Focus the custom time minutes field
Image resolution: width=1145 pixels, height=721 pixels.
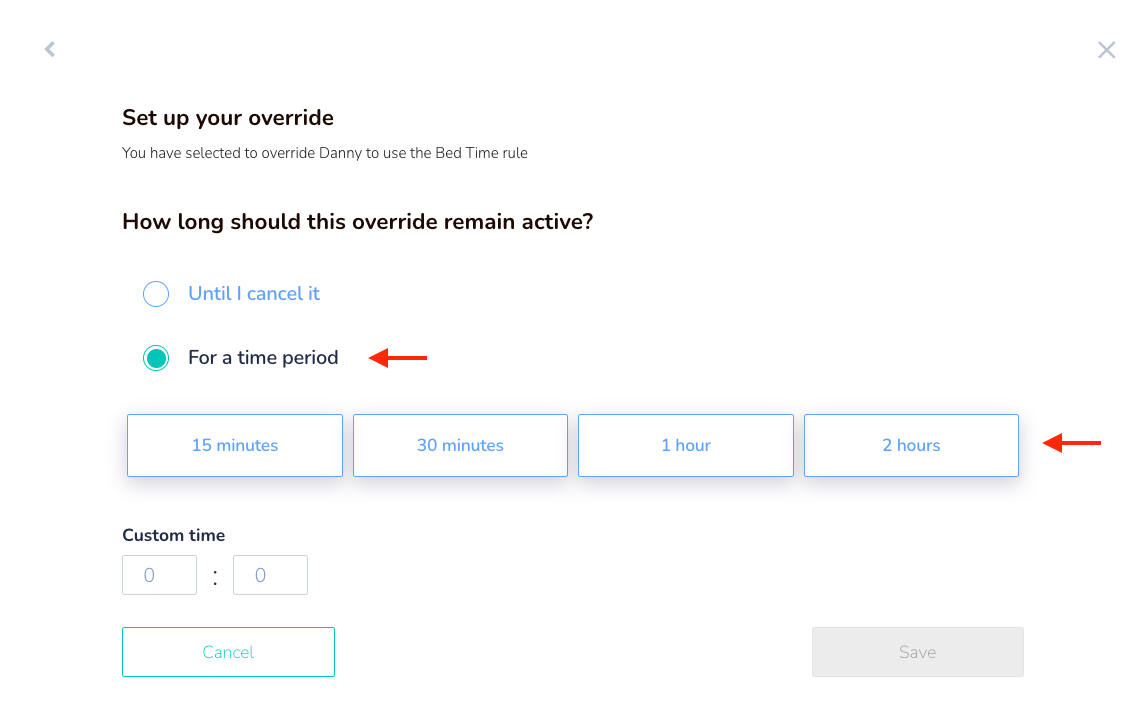click(270, 575)
